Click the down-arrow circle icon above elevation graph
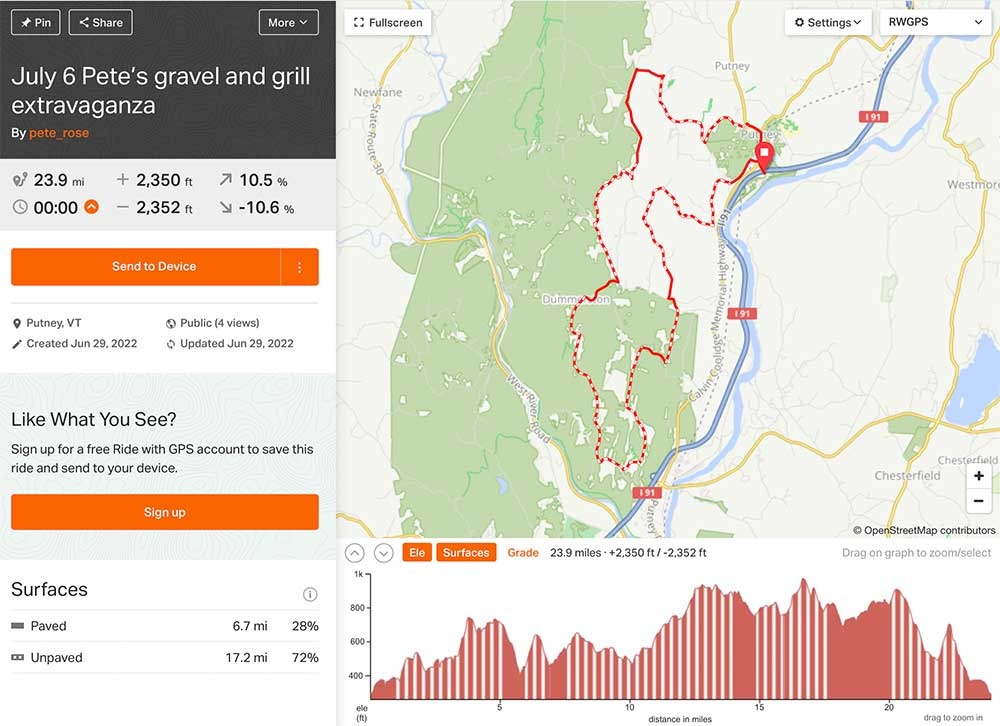1000x726 pixels. [x=383, y=553]
